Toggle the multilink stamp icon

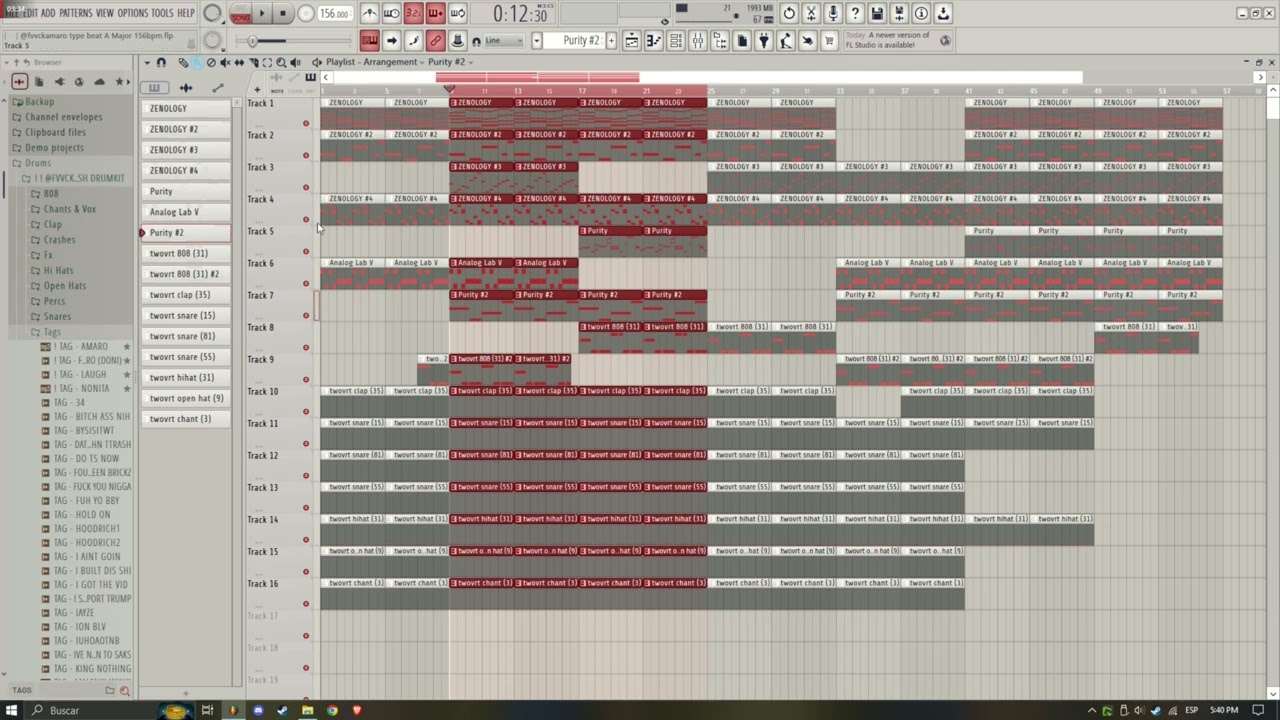457,41
